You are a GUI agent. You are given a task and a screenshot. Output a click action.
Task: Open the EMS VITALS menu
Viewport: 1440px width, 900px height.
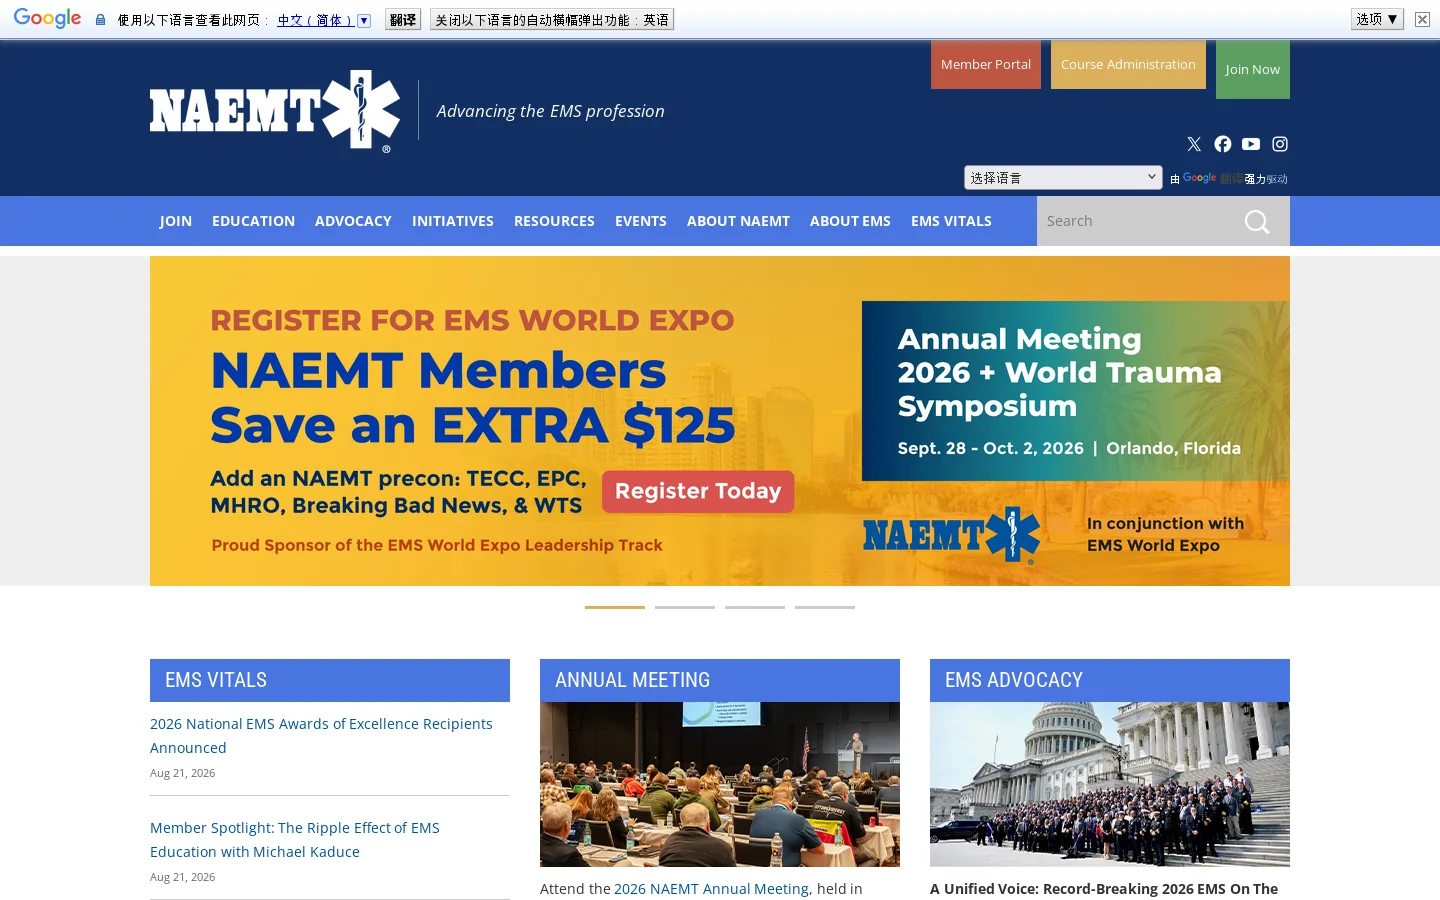pyautogui.click(x=951, y=221)
